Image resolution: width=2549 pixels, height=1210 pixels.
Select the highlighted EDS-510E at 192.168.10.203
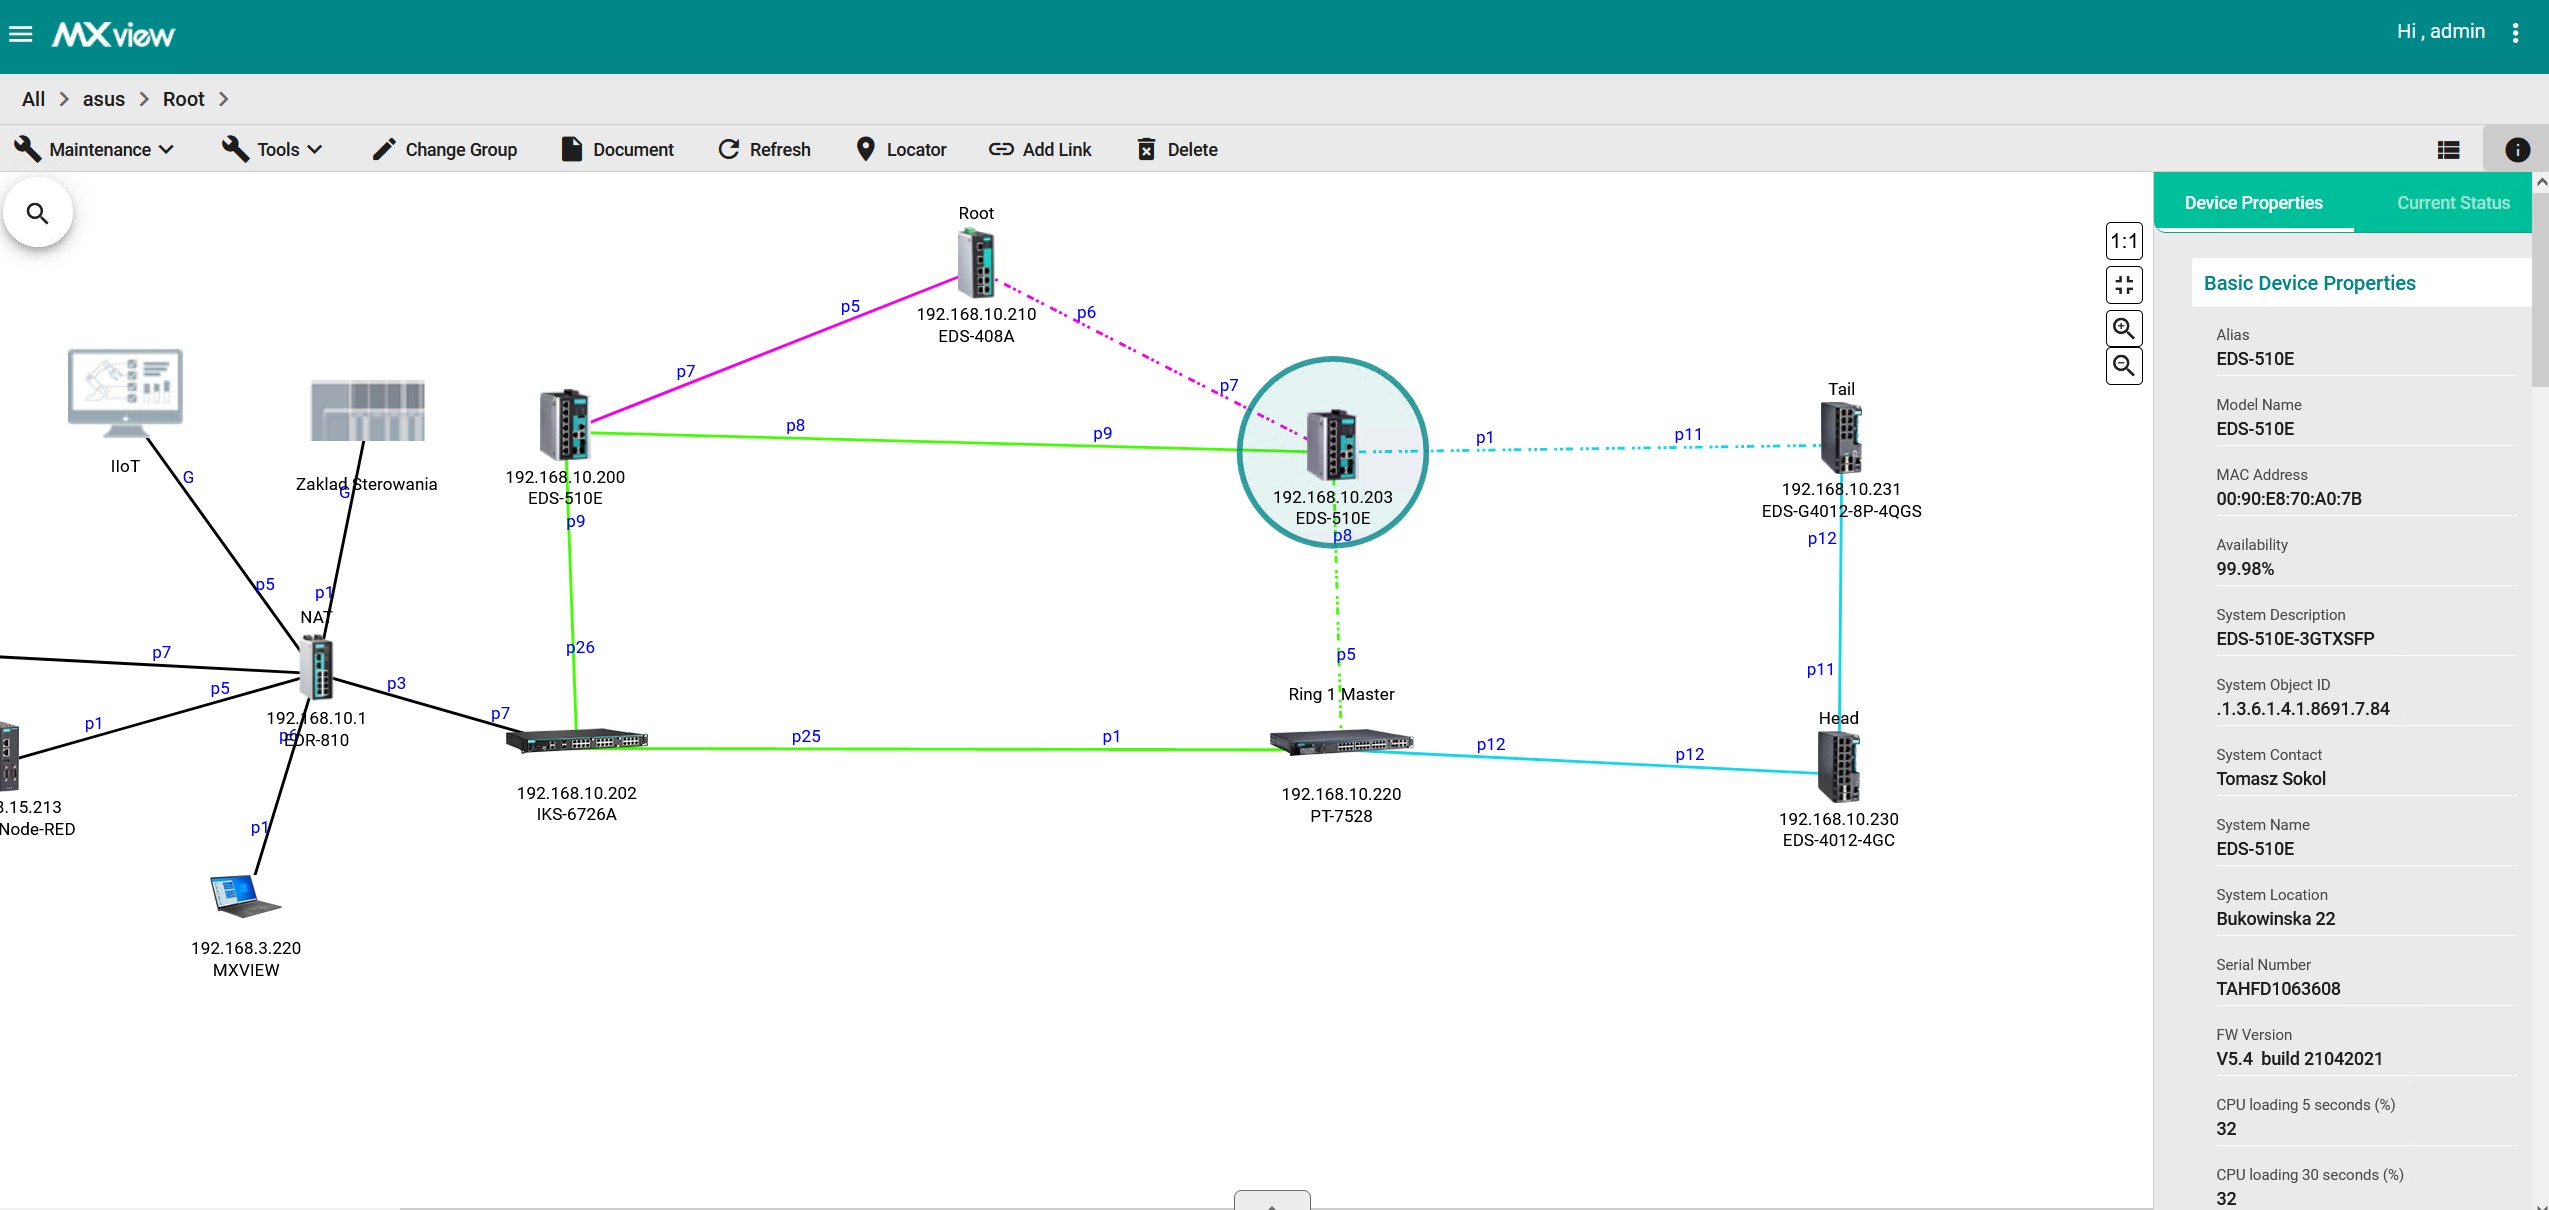pos(1332,445)
